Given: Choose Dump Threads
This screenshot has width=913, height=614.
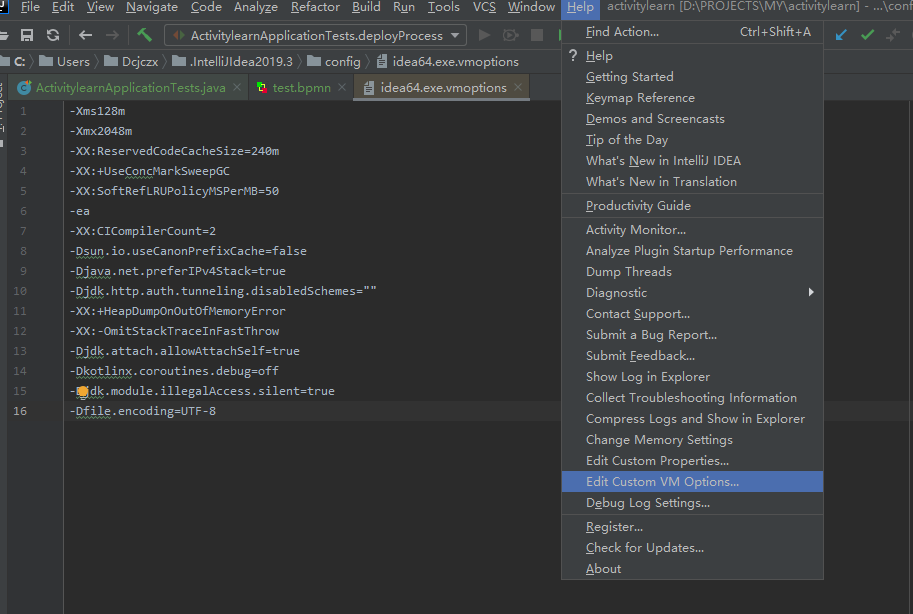Looking at the screenshot, I should pos(692,271).
